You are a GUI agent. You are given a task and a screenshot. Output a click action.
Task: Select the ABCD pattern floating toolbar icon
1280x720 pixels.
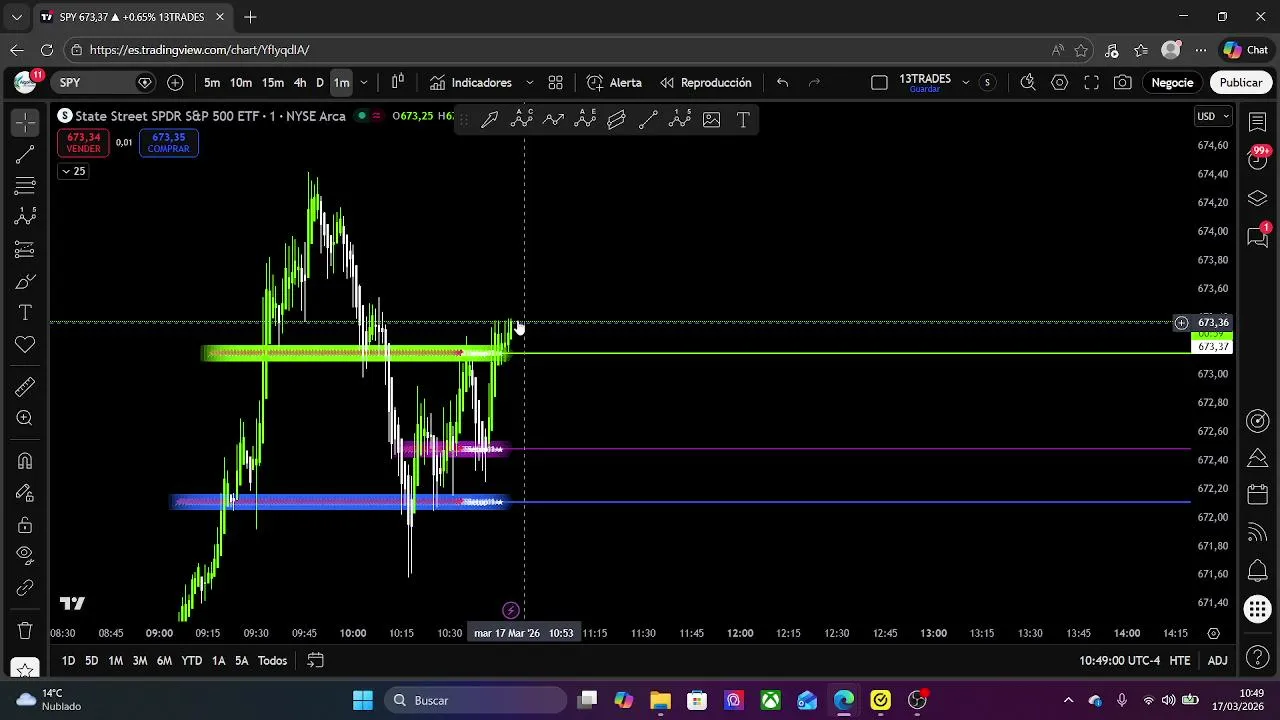coord(521,120)
